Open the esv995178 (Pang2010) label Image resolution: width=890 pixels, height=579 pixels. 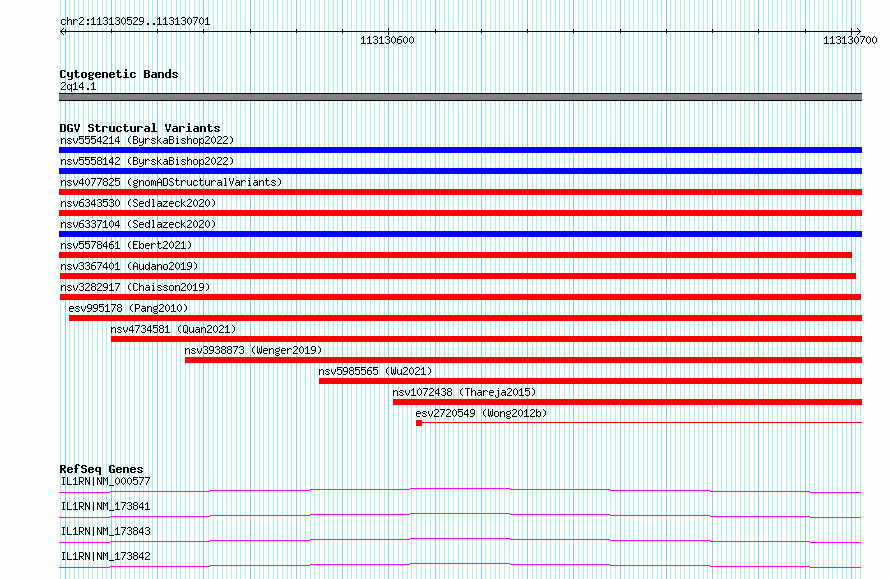tap(128, 308)
